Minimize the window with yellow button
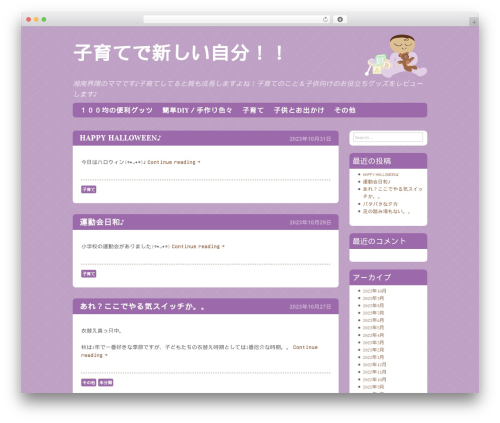This screenshot has height=423, width=500. 36,19
